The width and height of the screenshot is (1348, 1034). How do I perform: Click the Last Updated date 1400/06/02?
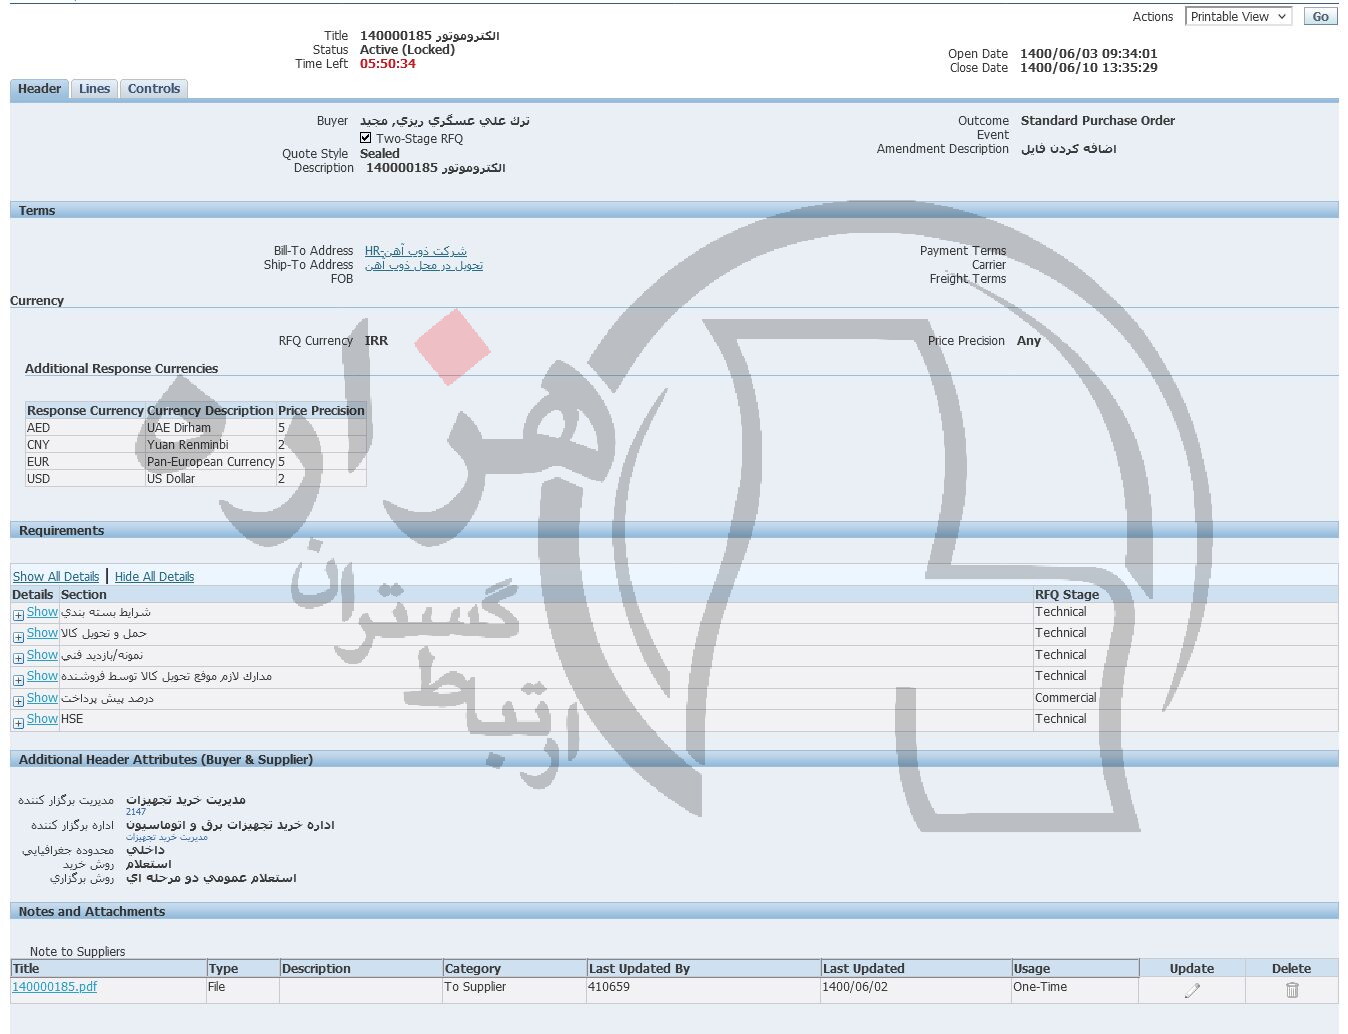pos(854,987)
